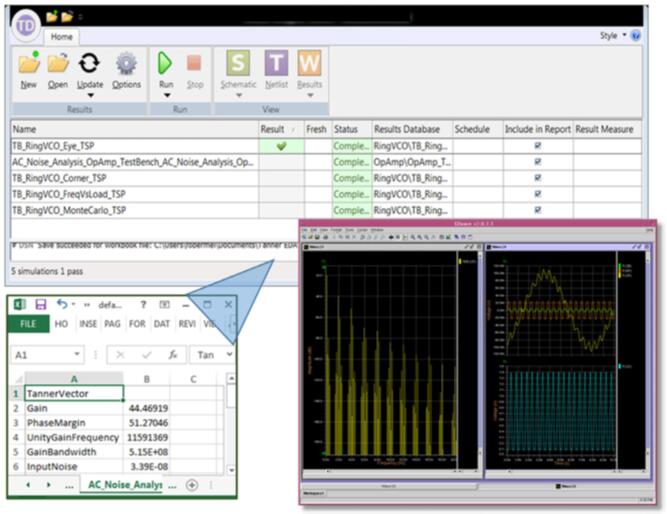Click the Excel Name Box showing A1
This screenshot has height=514, width=667.
pos(47,355)
